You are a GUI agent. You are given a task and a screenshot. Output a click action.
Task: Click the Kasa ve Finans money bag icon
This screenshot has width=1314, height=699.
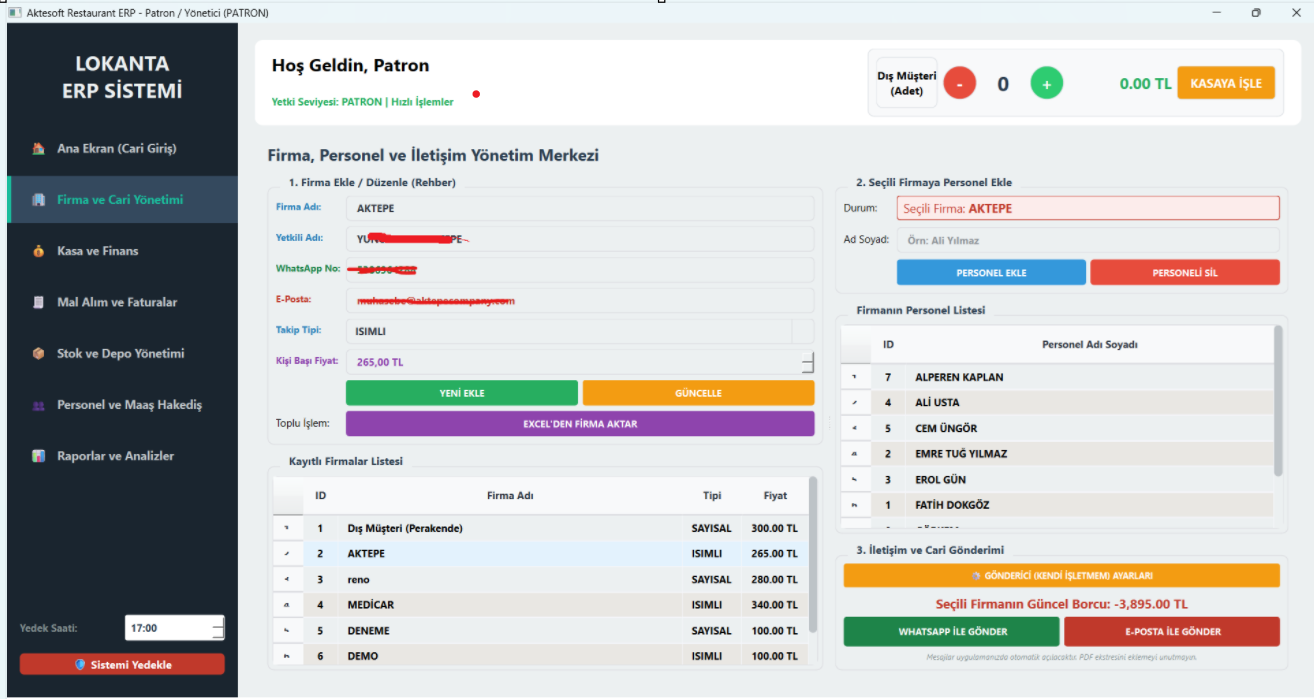coord(38,251)
